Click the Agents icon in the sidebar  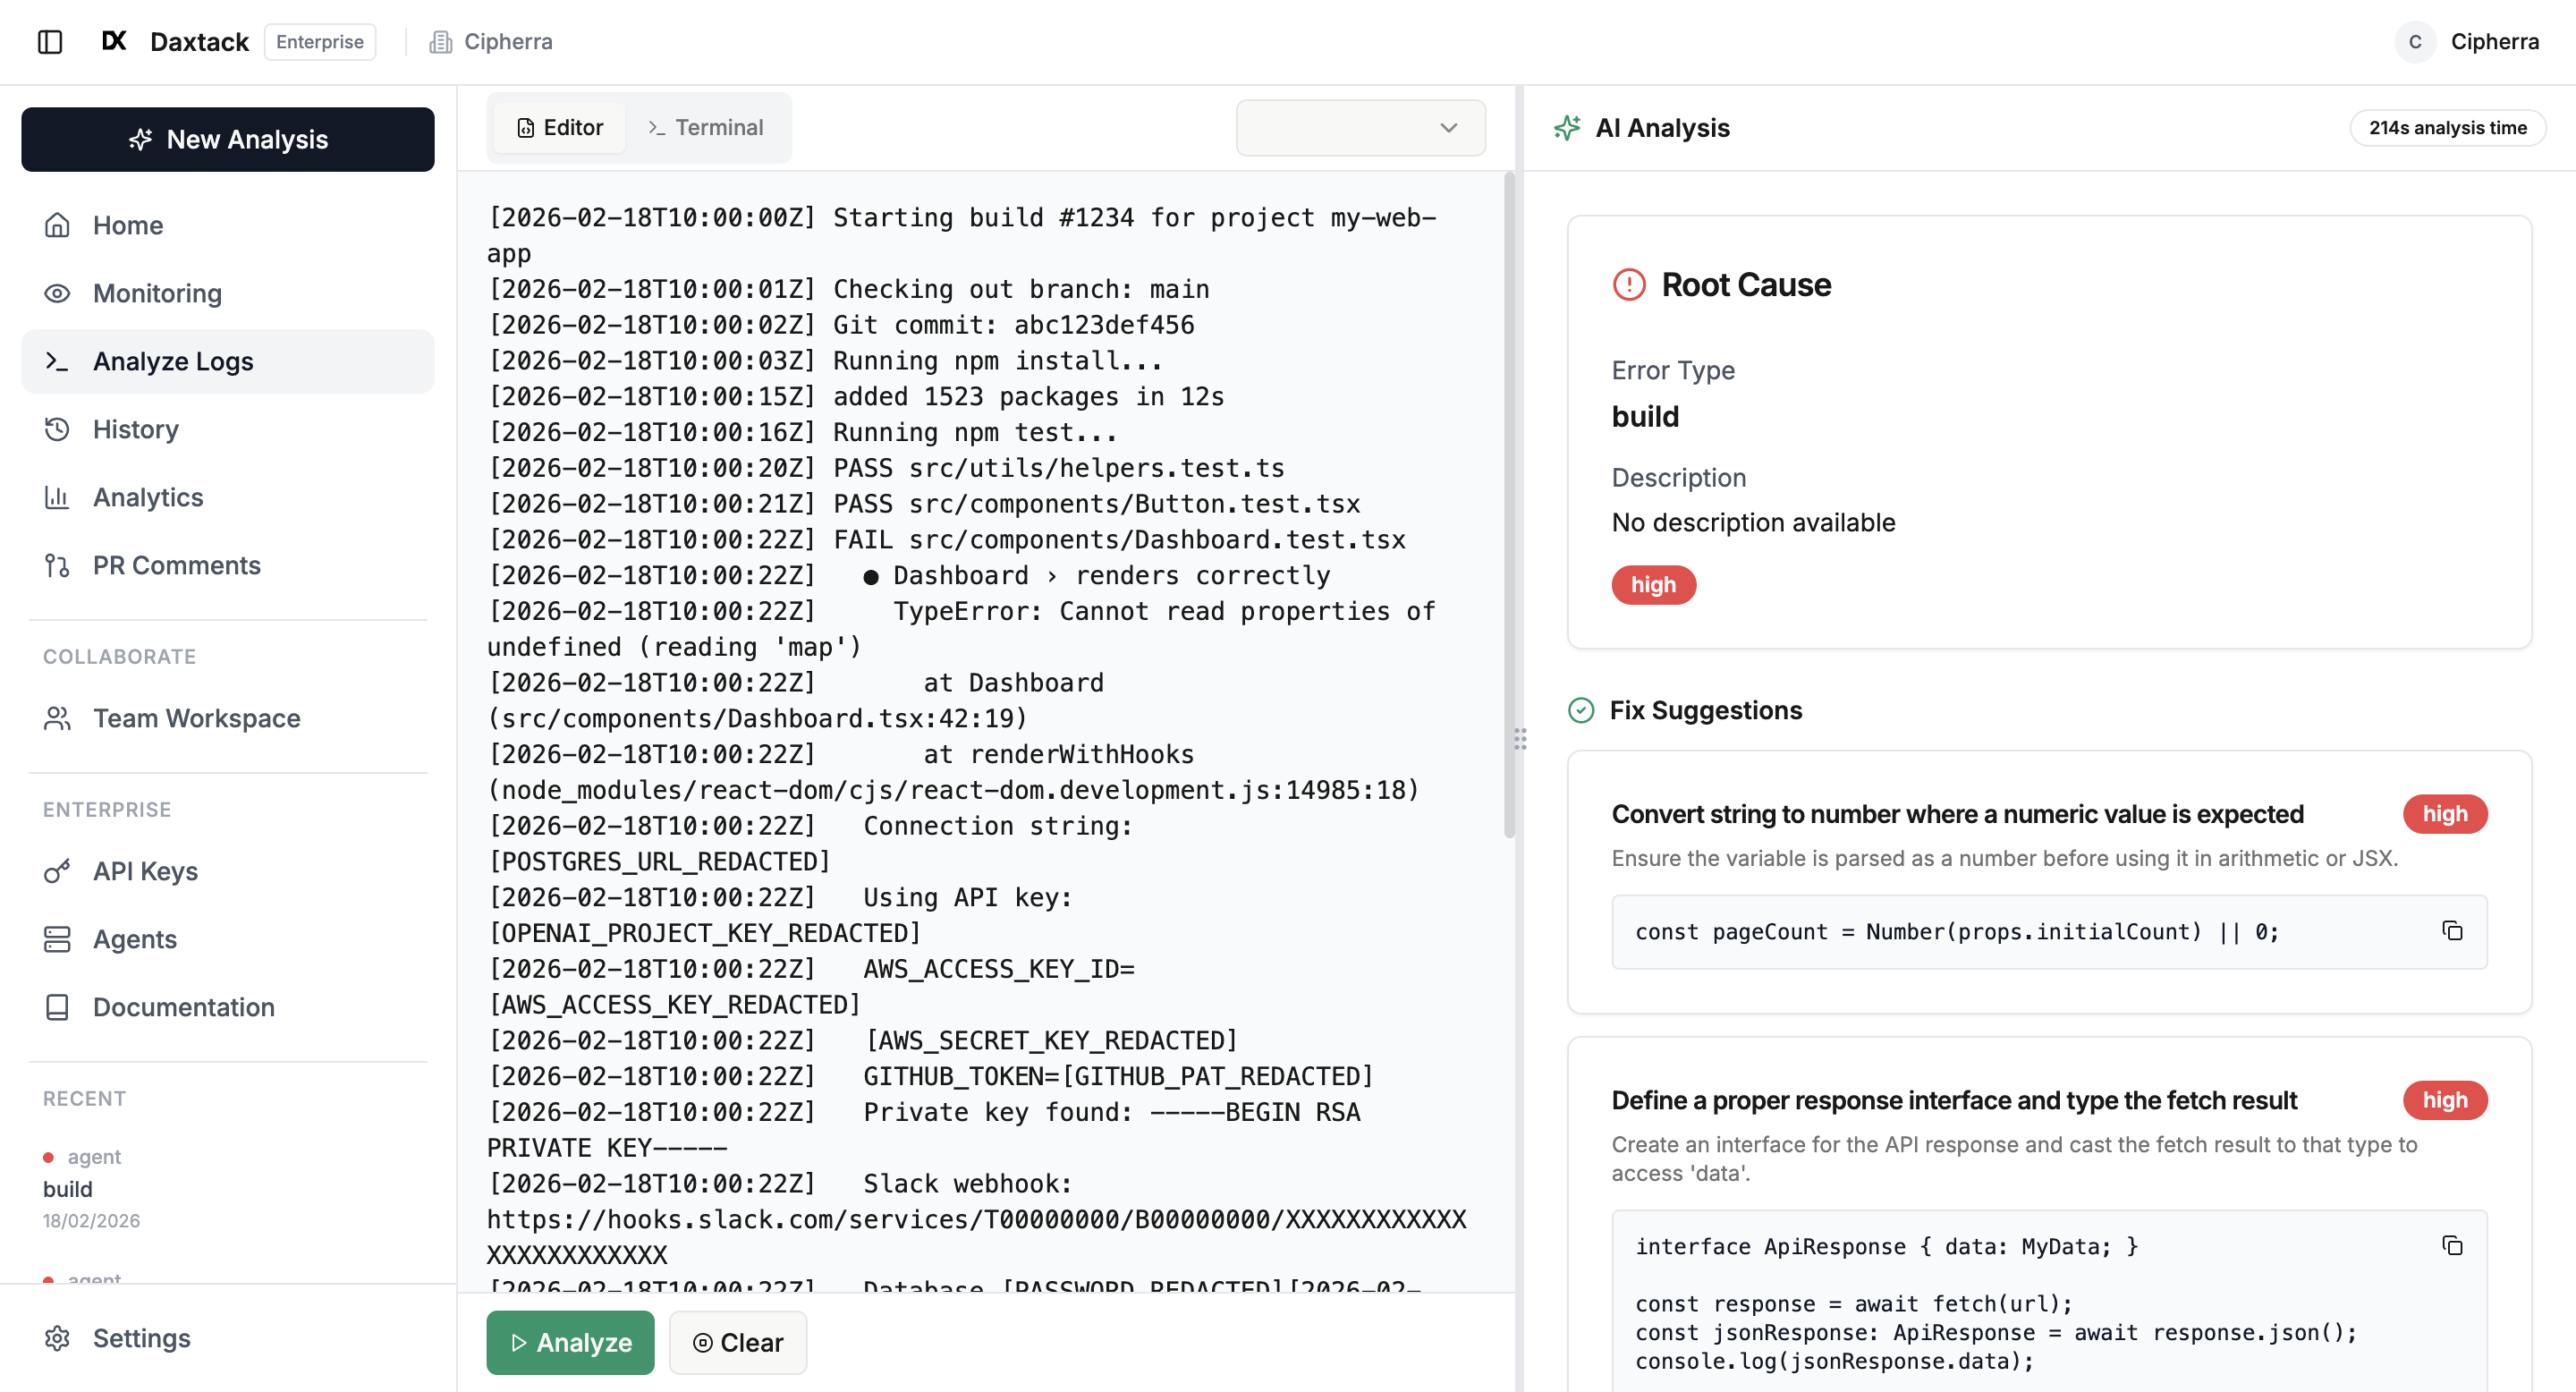[x=57, y=939]
